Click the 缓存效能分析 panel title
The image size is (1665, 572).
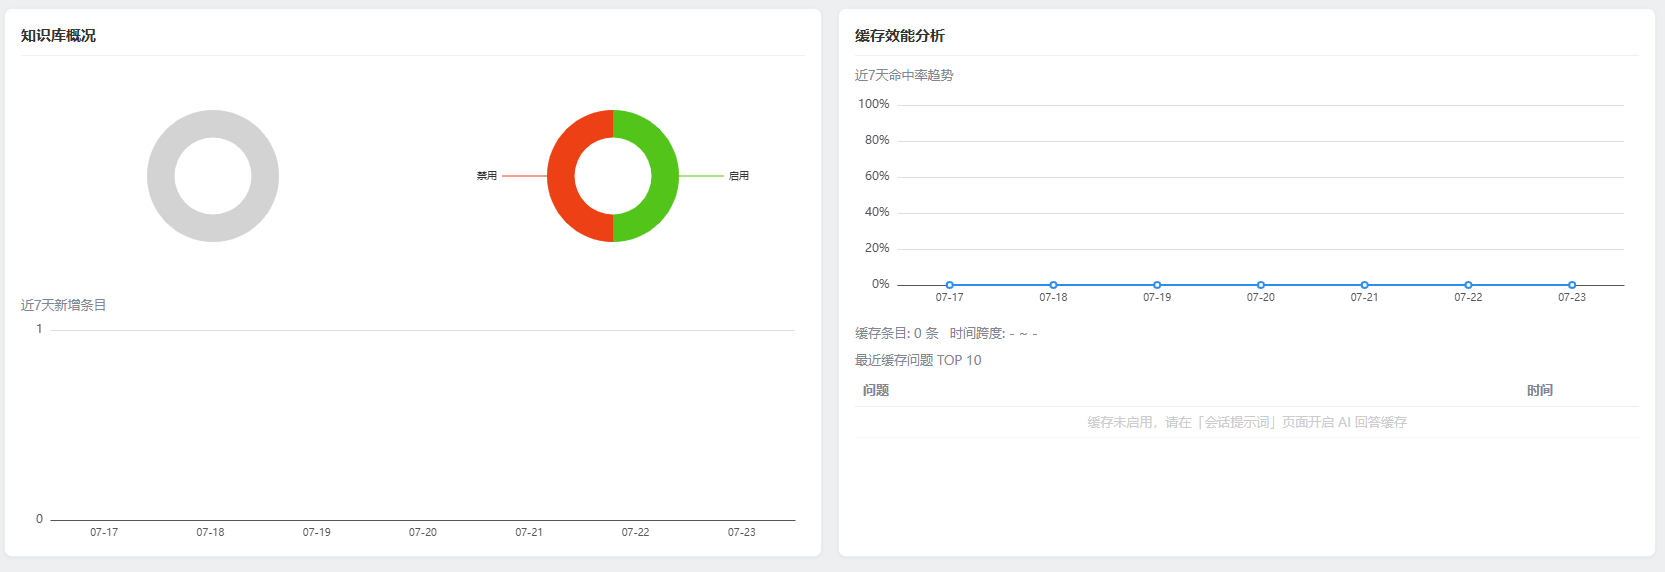[900, 36]
